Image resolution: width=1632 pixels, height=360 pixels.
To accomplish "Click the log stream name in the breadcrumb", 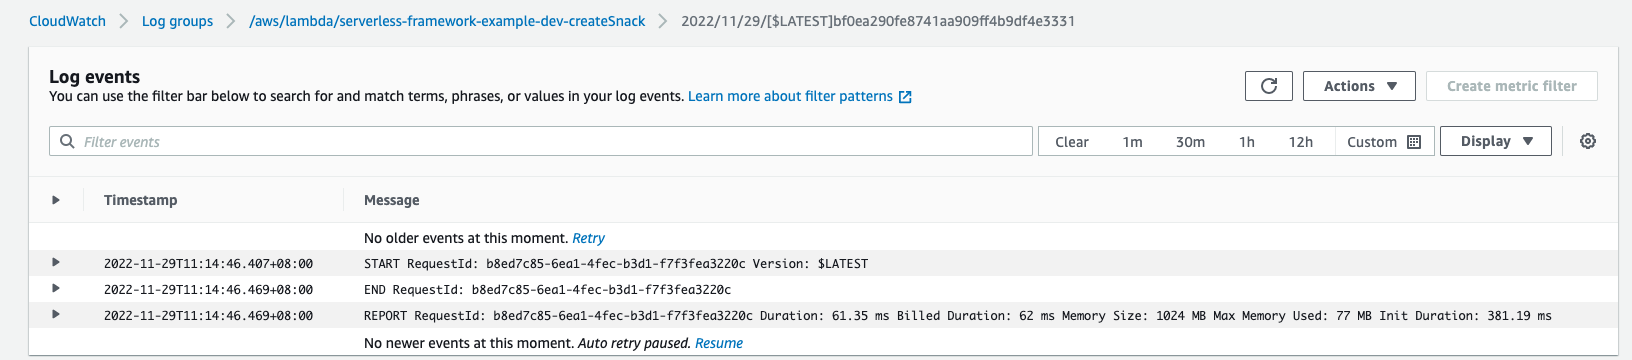I will click(x=878, y=21).
